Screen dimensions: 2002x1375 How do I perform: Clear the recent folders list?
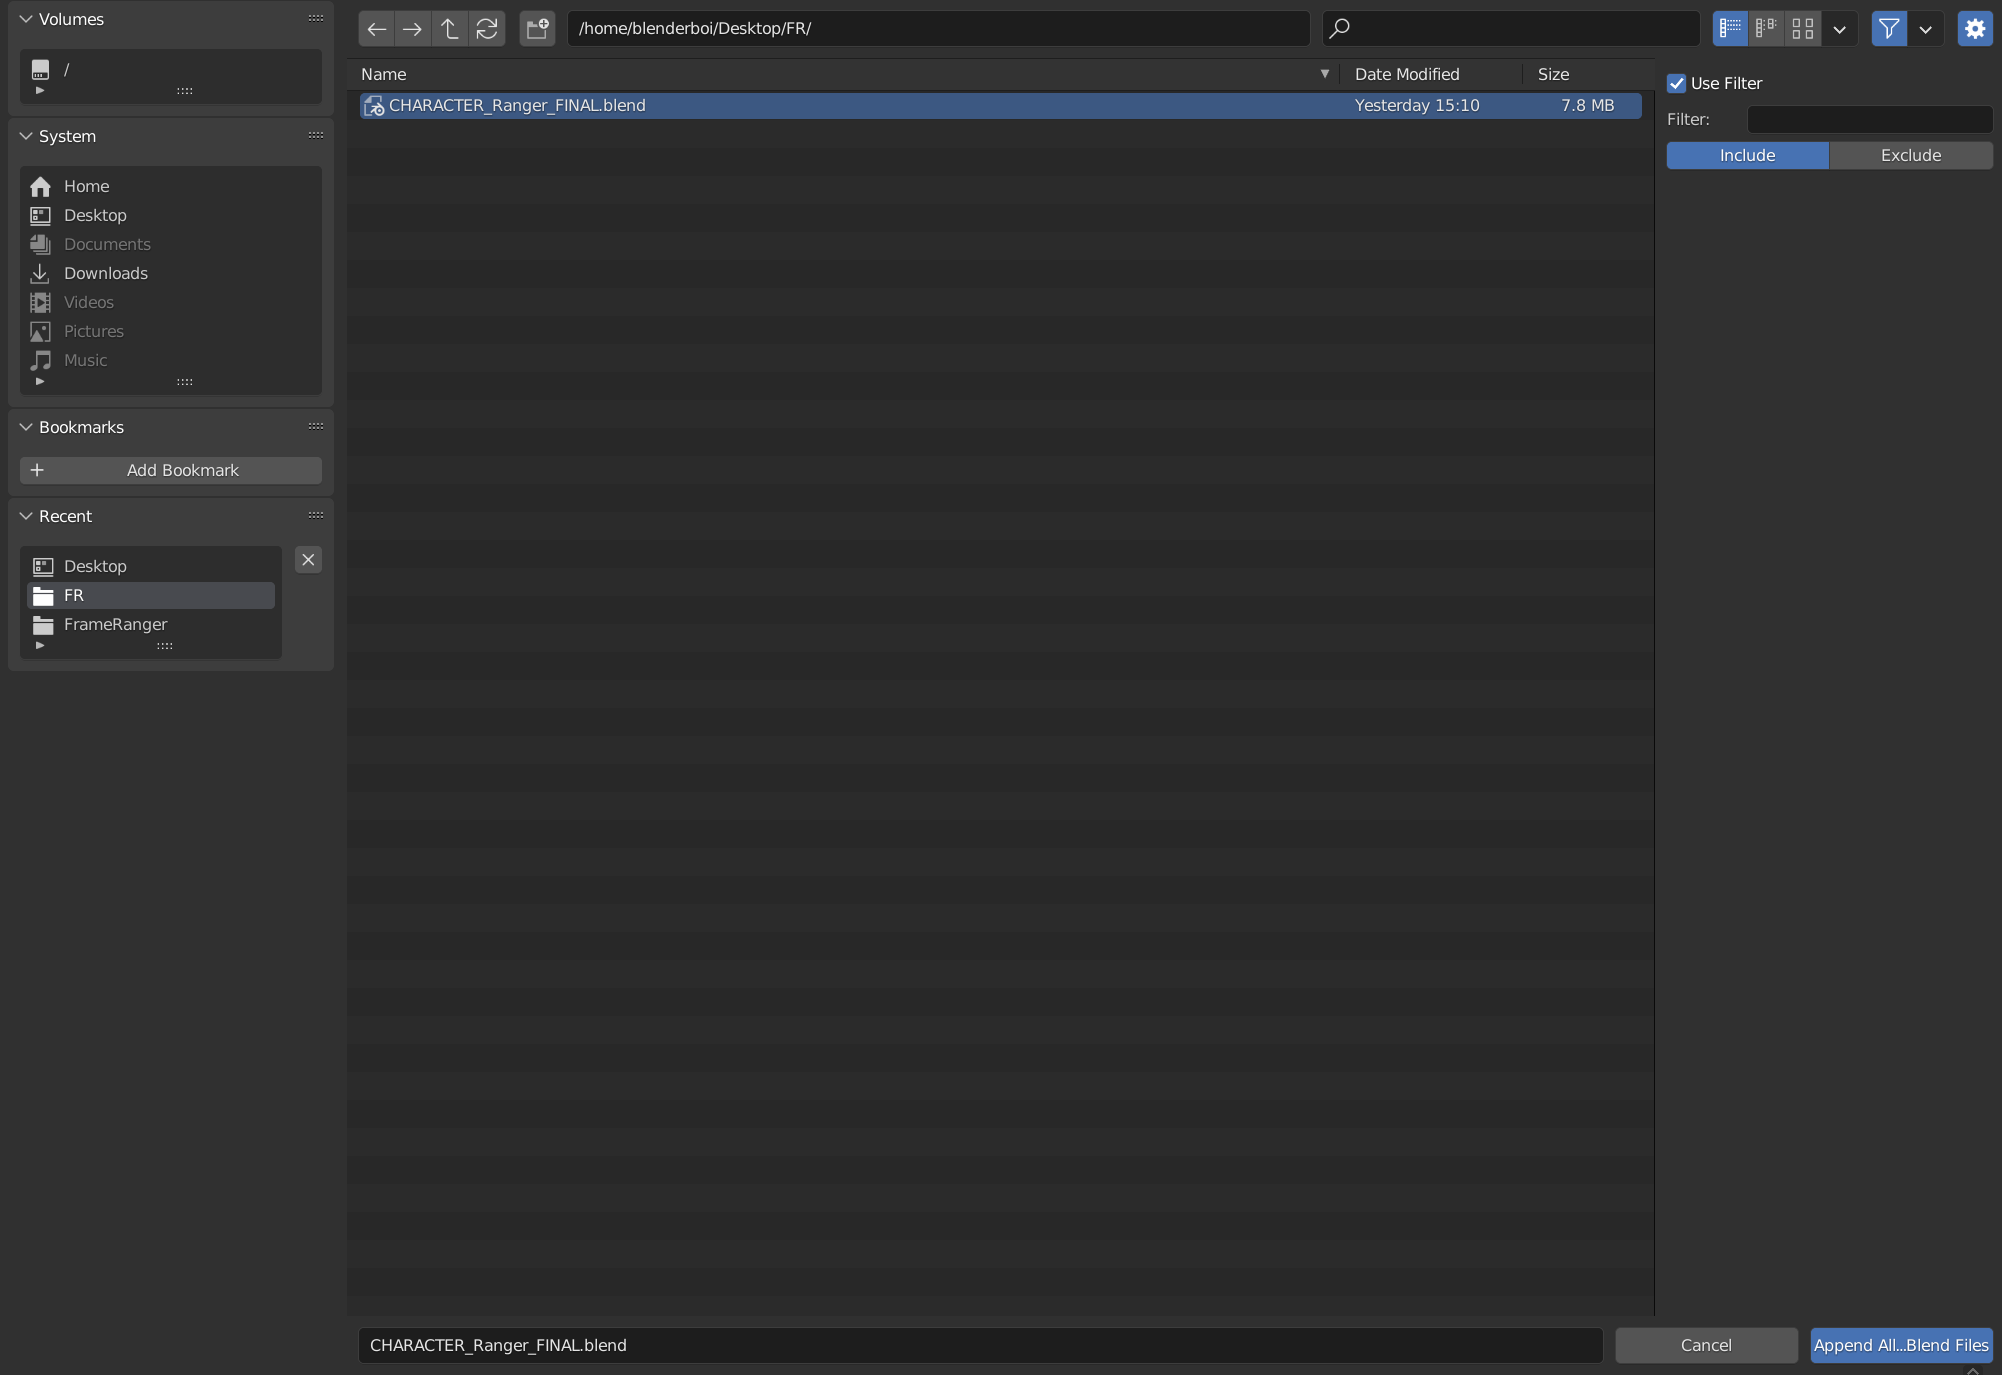pyautogui.click(x=308, y=560)
